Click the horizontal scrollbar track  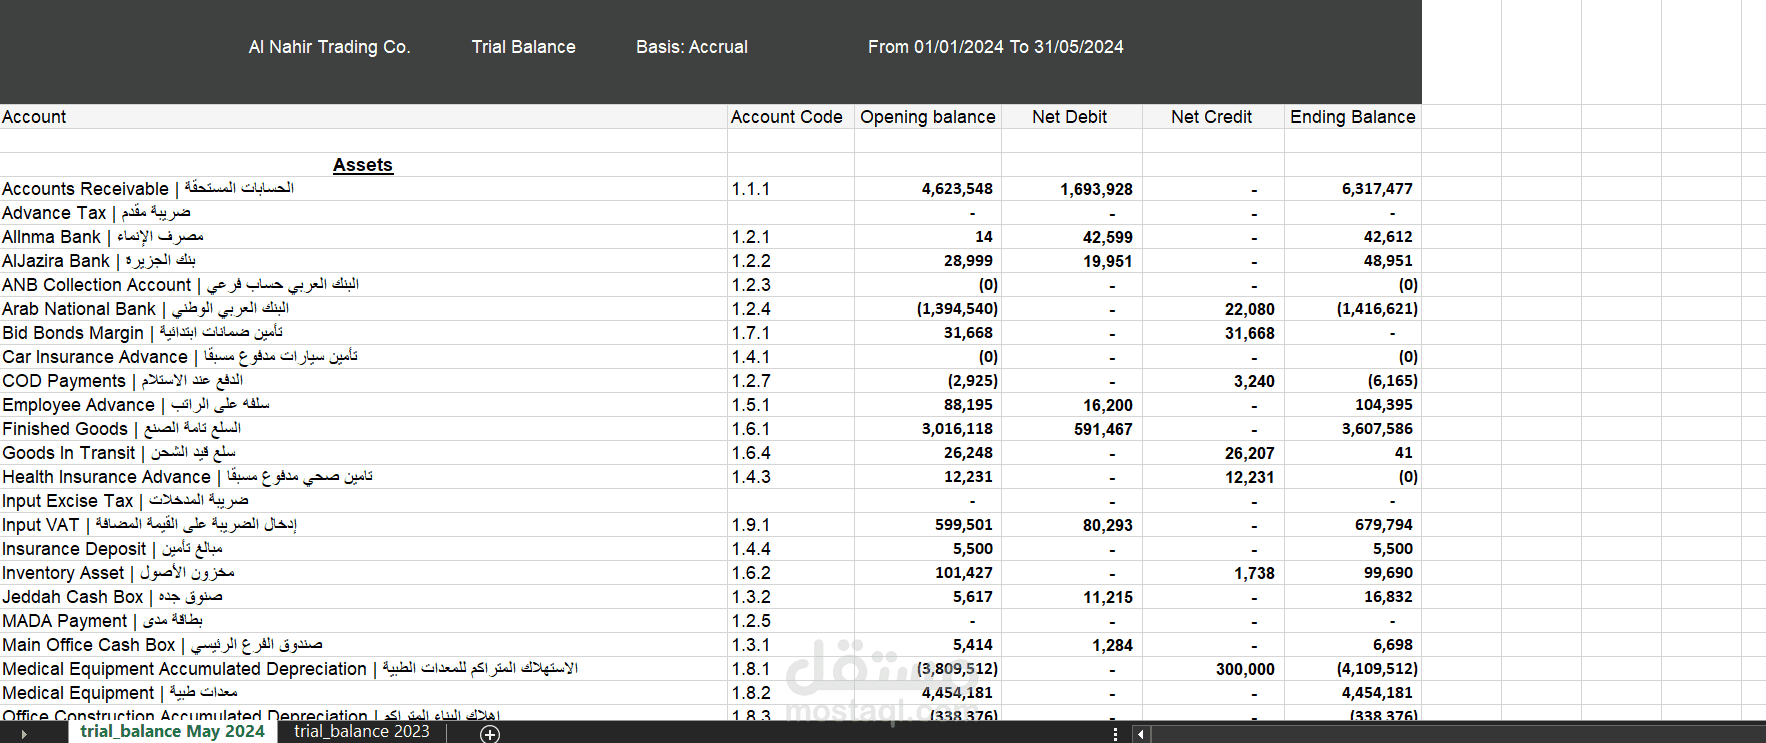click(1457, 734)
